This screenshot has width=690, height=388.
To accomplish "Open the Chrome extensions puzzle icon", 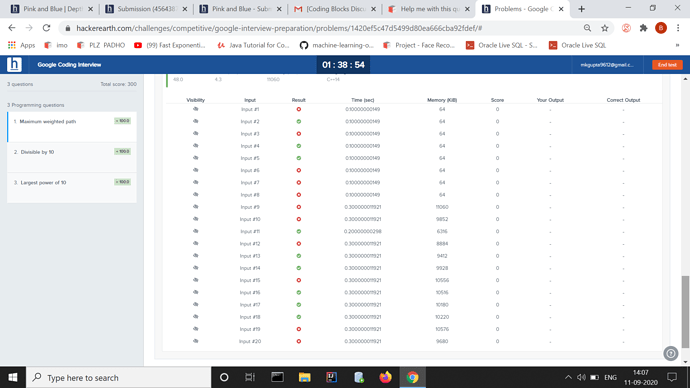I will tap(643, 28).
